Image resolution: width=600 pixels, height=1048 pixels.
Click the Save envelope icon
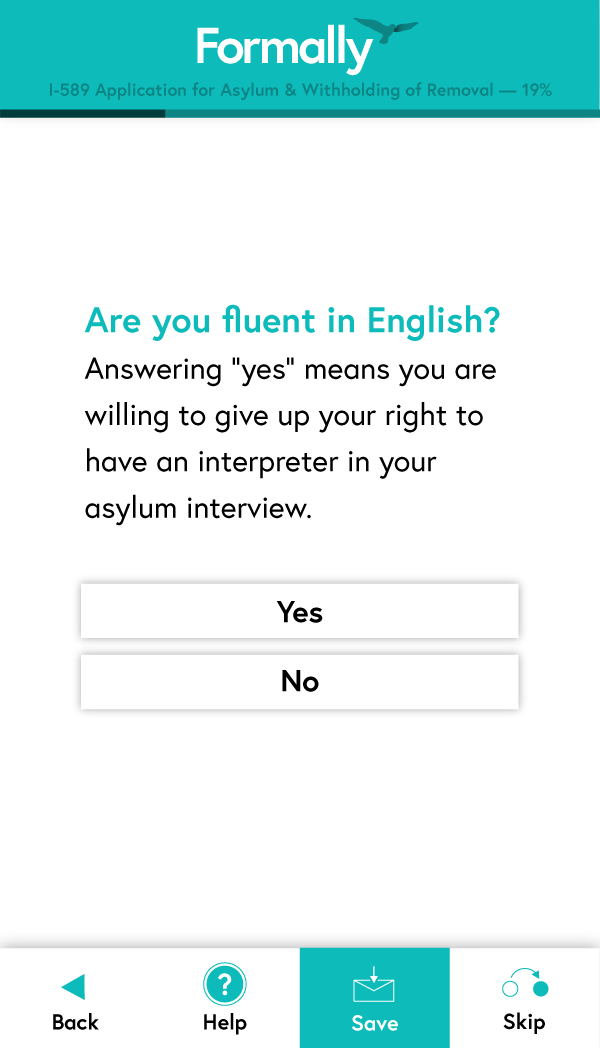pos(374,985)
